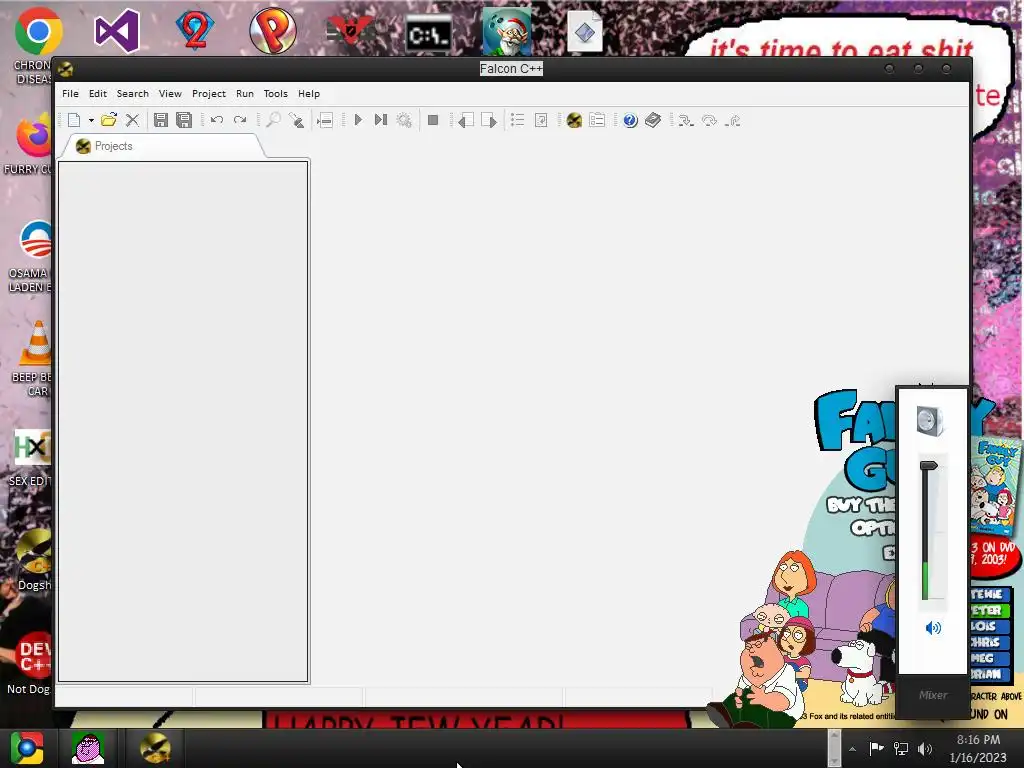Screen dimensions: 1024x768
Task: Click the Step Into debug icon
Action: 685,120
